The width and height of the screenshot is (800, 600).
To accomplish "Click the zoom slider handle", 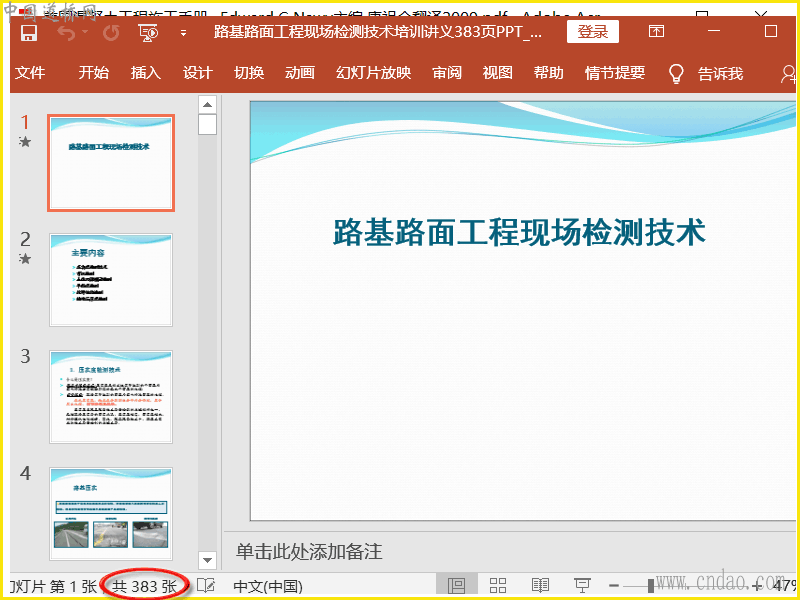I will click(651, 586).
